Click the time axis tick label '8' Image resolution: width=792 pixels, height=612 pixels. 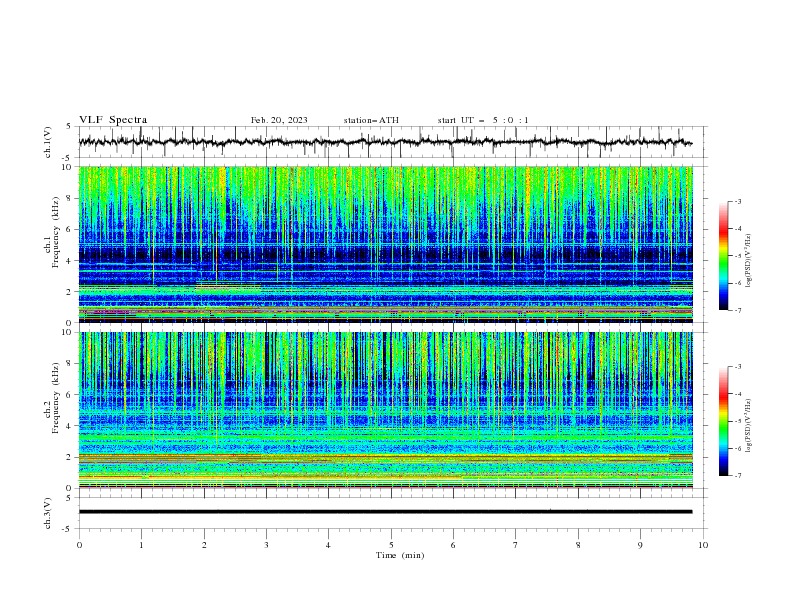coord(578,545)
